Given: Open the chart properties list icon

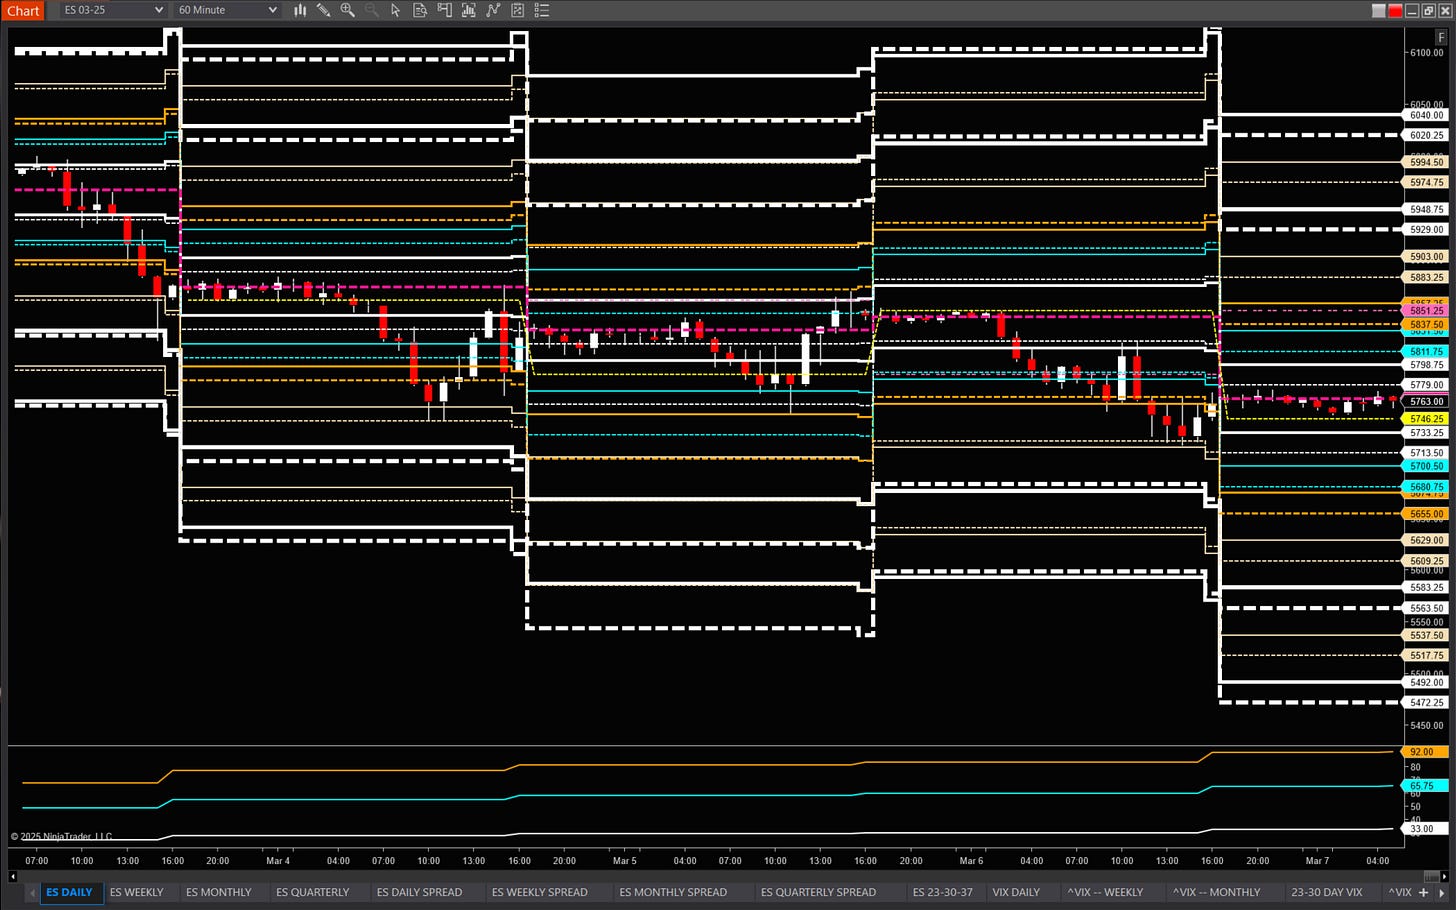Looking at the screenshot, I should point(541,10).
